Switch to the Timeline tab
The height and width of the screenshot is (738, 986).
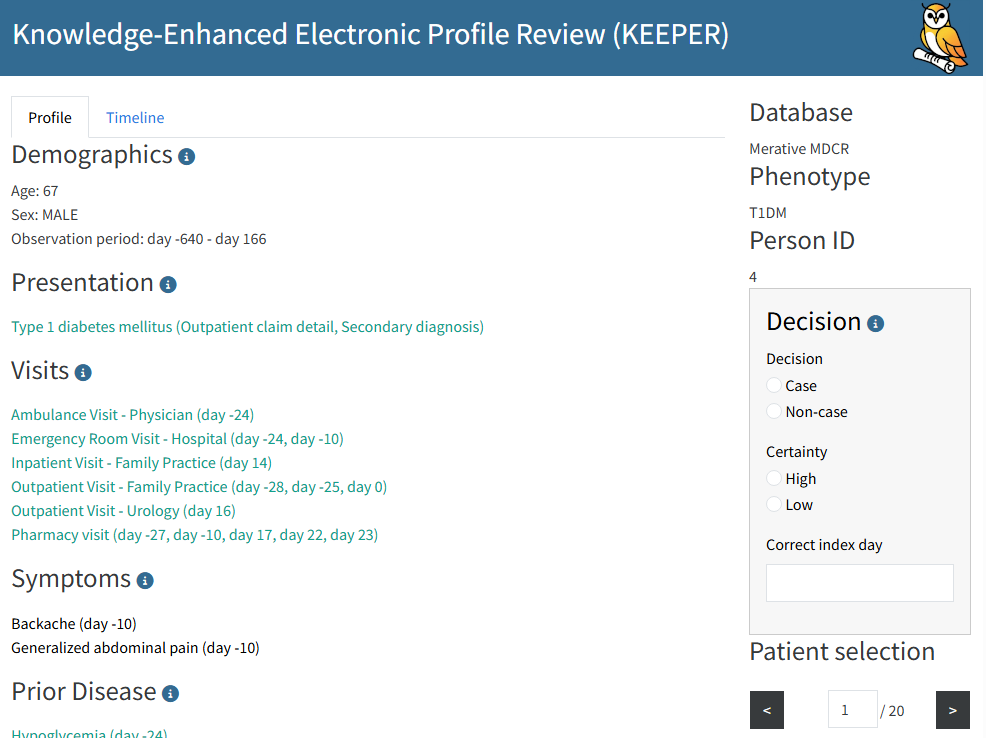tap(135, 118)
